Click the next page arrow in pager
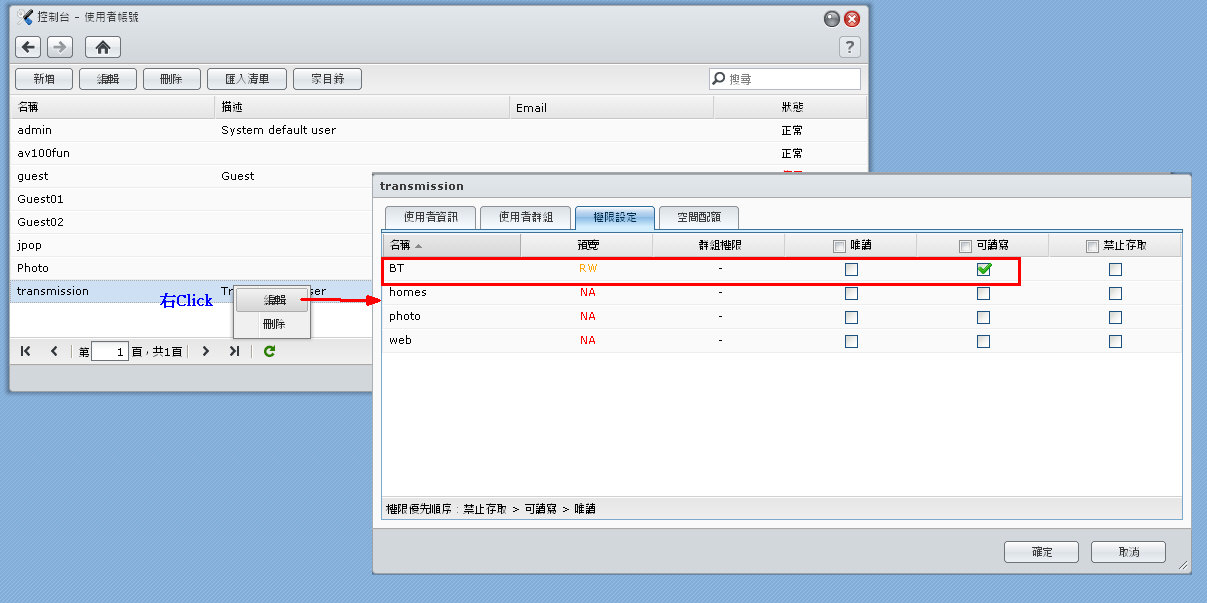The height and width of the screenshot is (603, 1207). coord(205,351)
